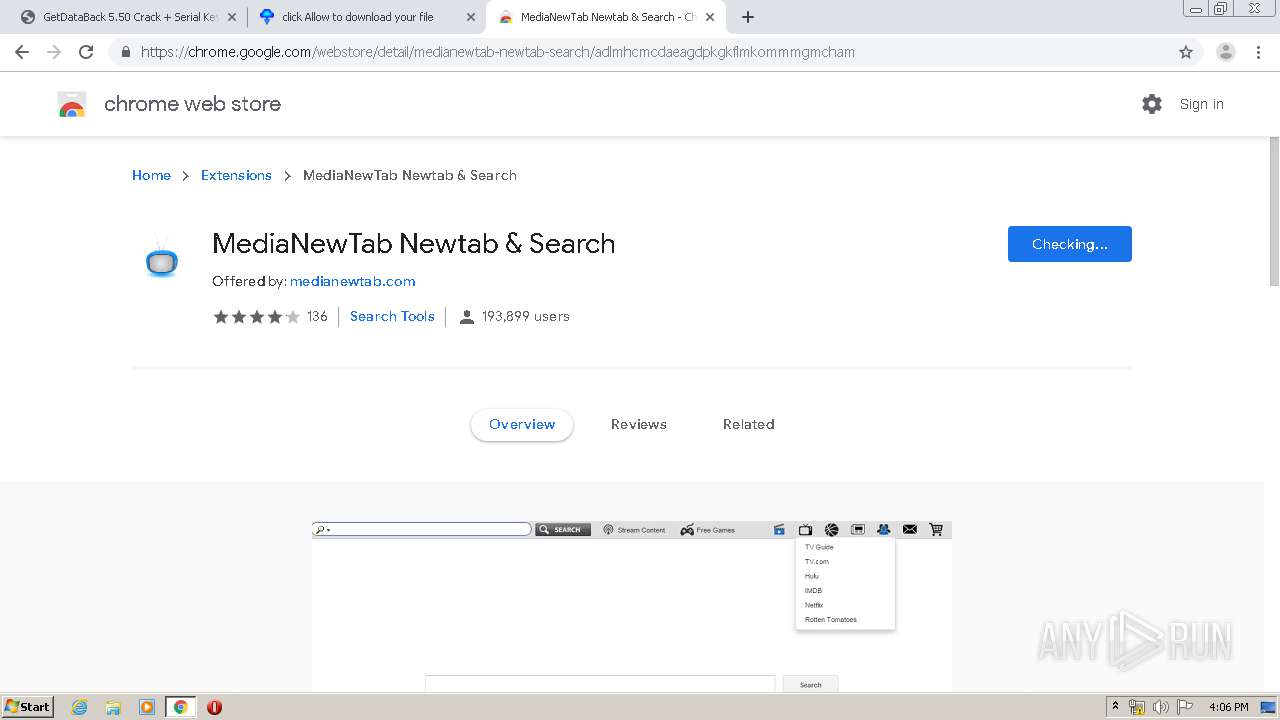Screen dimensions: 1280x720
Task: Go to Extensions breadcrumb
Action: tap(236, 175)
